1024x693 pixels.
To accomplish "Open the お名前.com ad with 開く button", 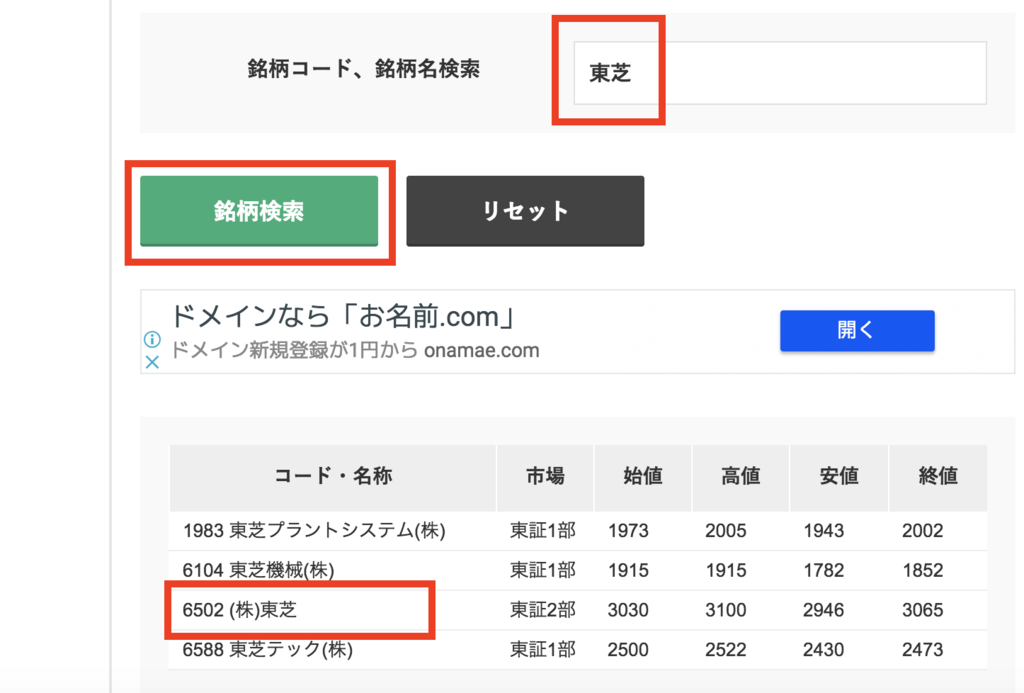I will click(857, 330).
